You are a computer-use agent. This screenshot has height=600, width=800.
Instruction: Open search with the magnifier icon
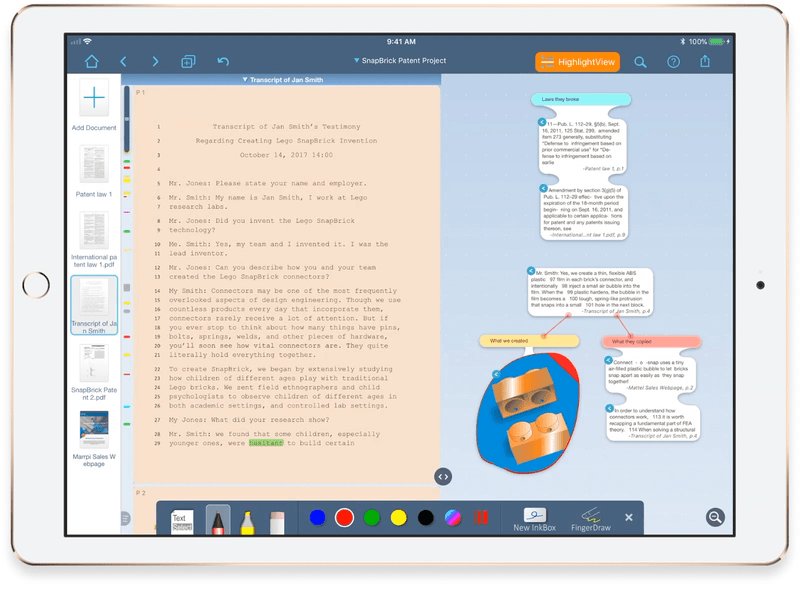pos(640,62)
